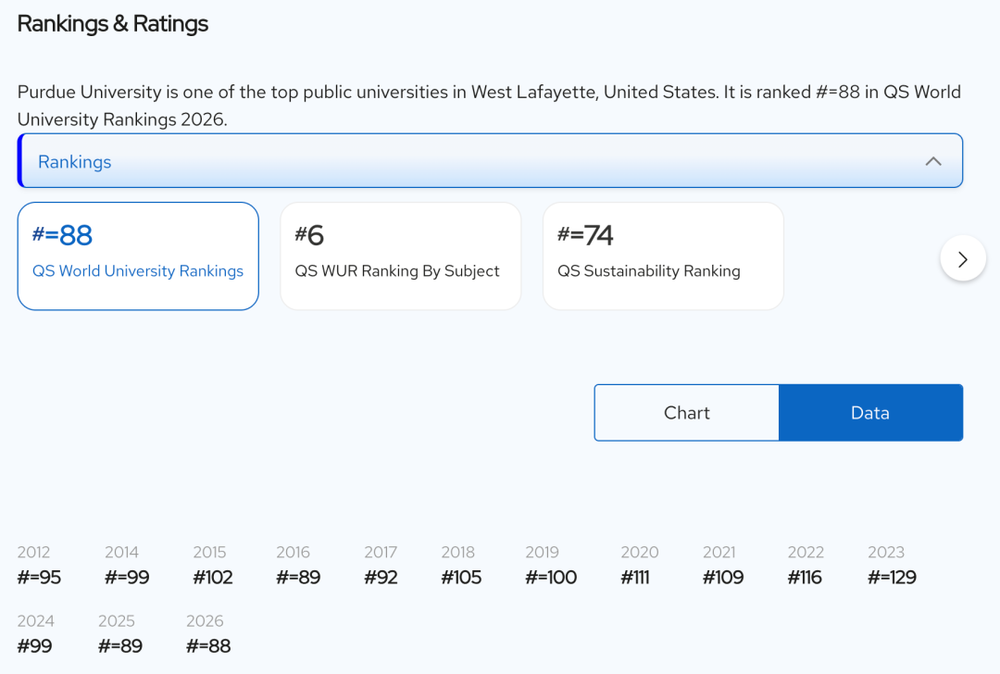
Task: Choose the QS Sustainability Ranking card
Action: click(x=662, y=256)
